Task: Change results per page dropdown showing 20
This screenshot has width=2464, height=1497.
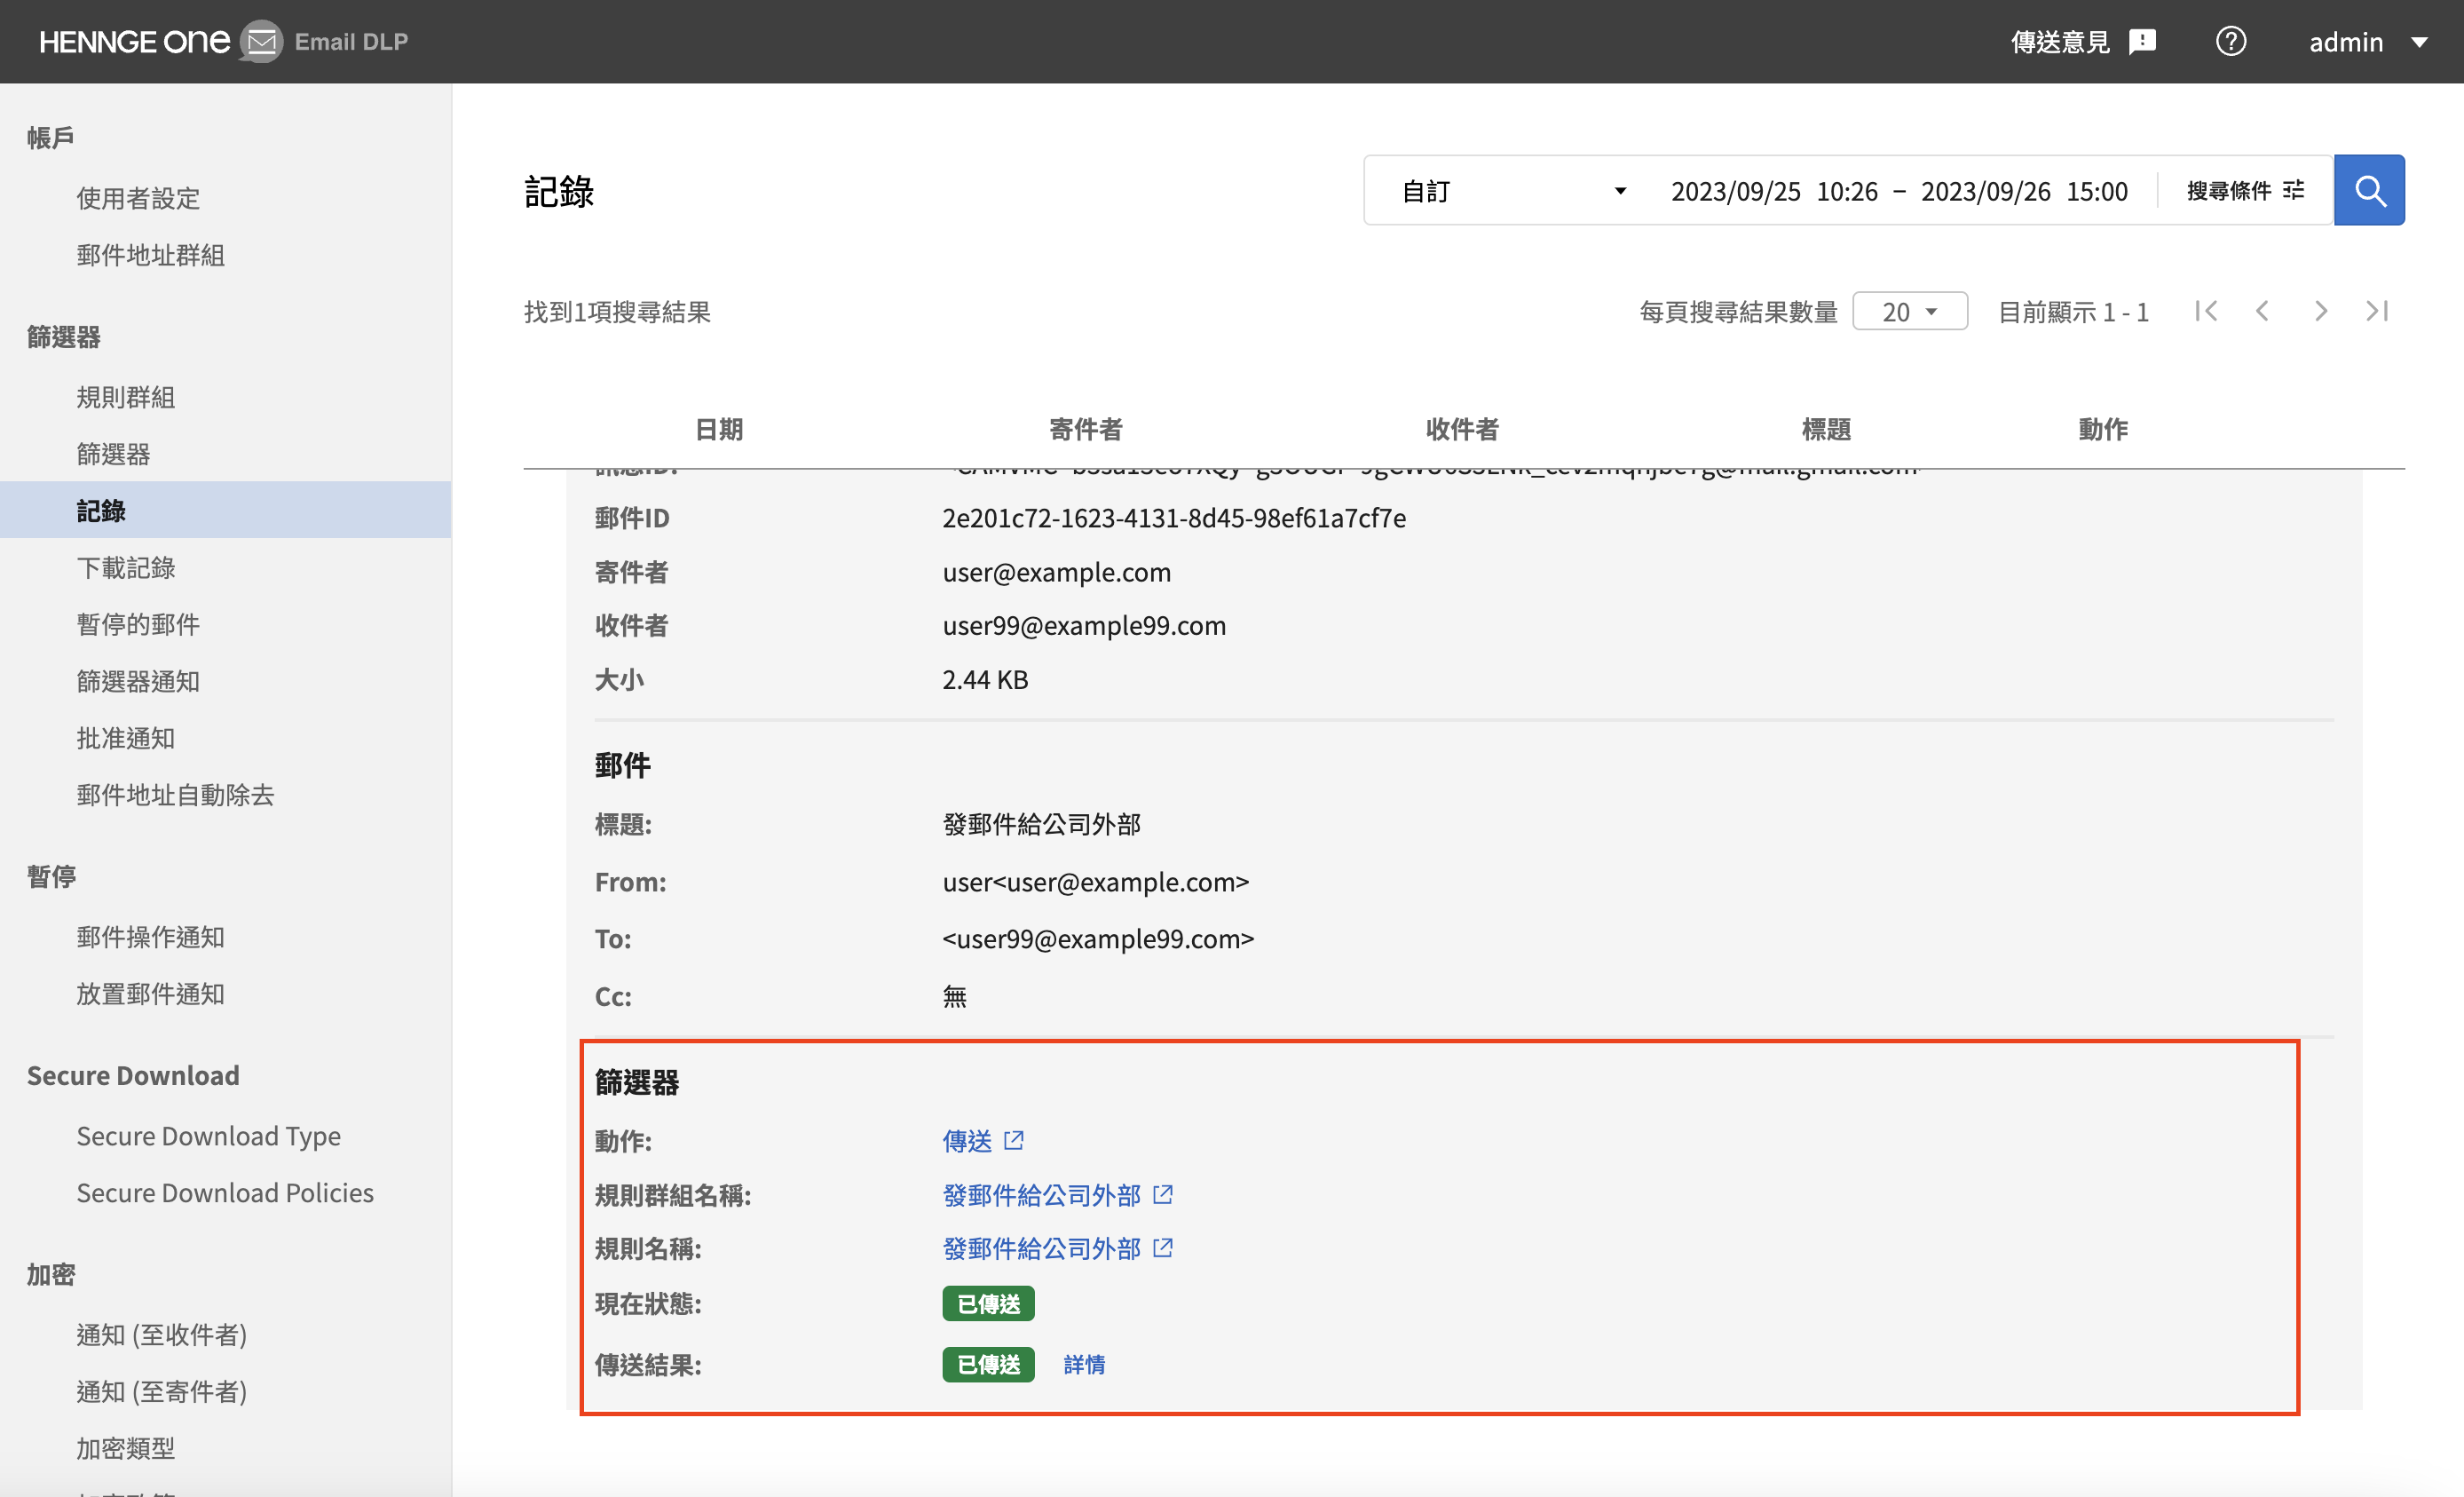Action: [x=1909, y=311]
